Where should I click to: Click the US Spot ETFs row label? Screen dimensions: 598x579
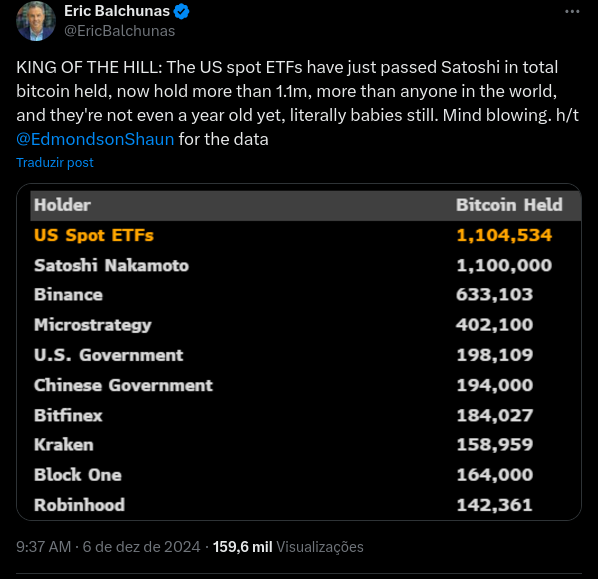click(x=93, y=235)
